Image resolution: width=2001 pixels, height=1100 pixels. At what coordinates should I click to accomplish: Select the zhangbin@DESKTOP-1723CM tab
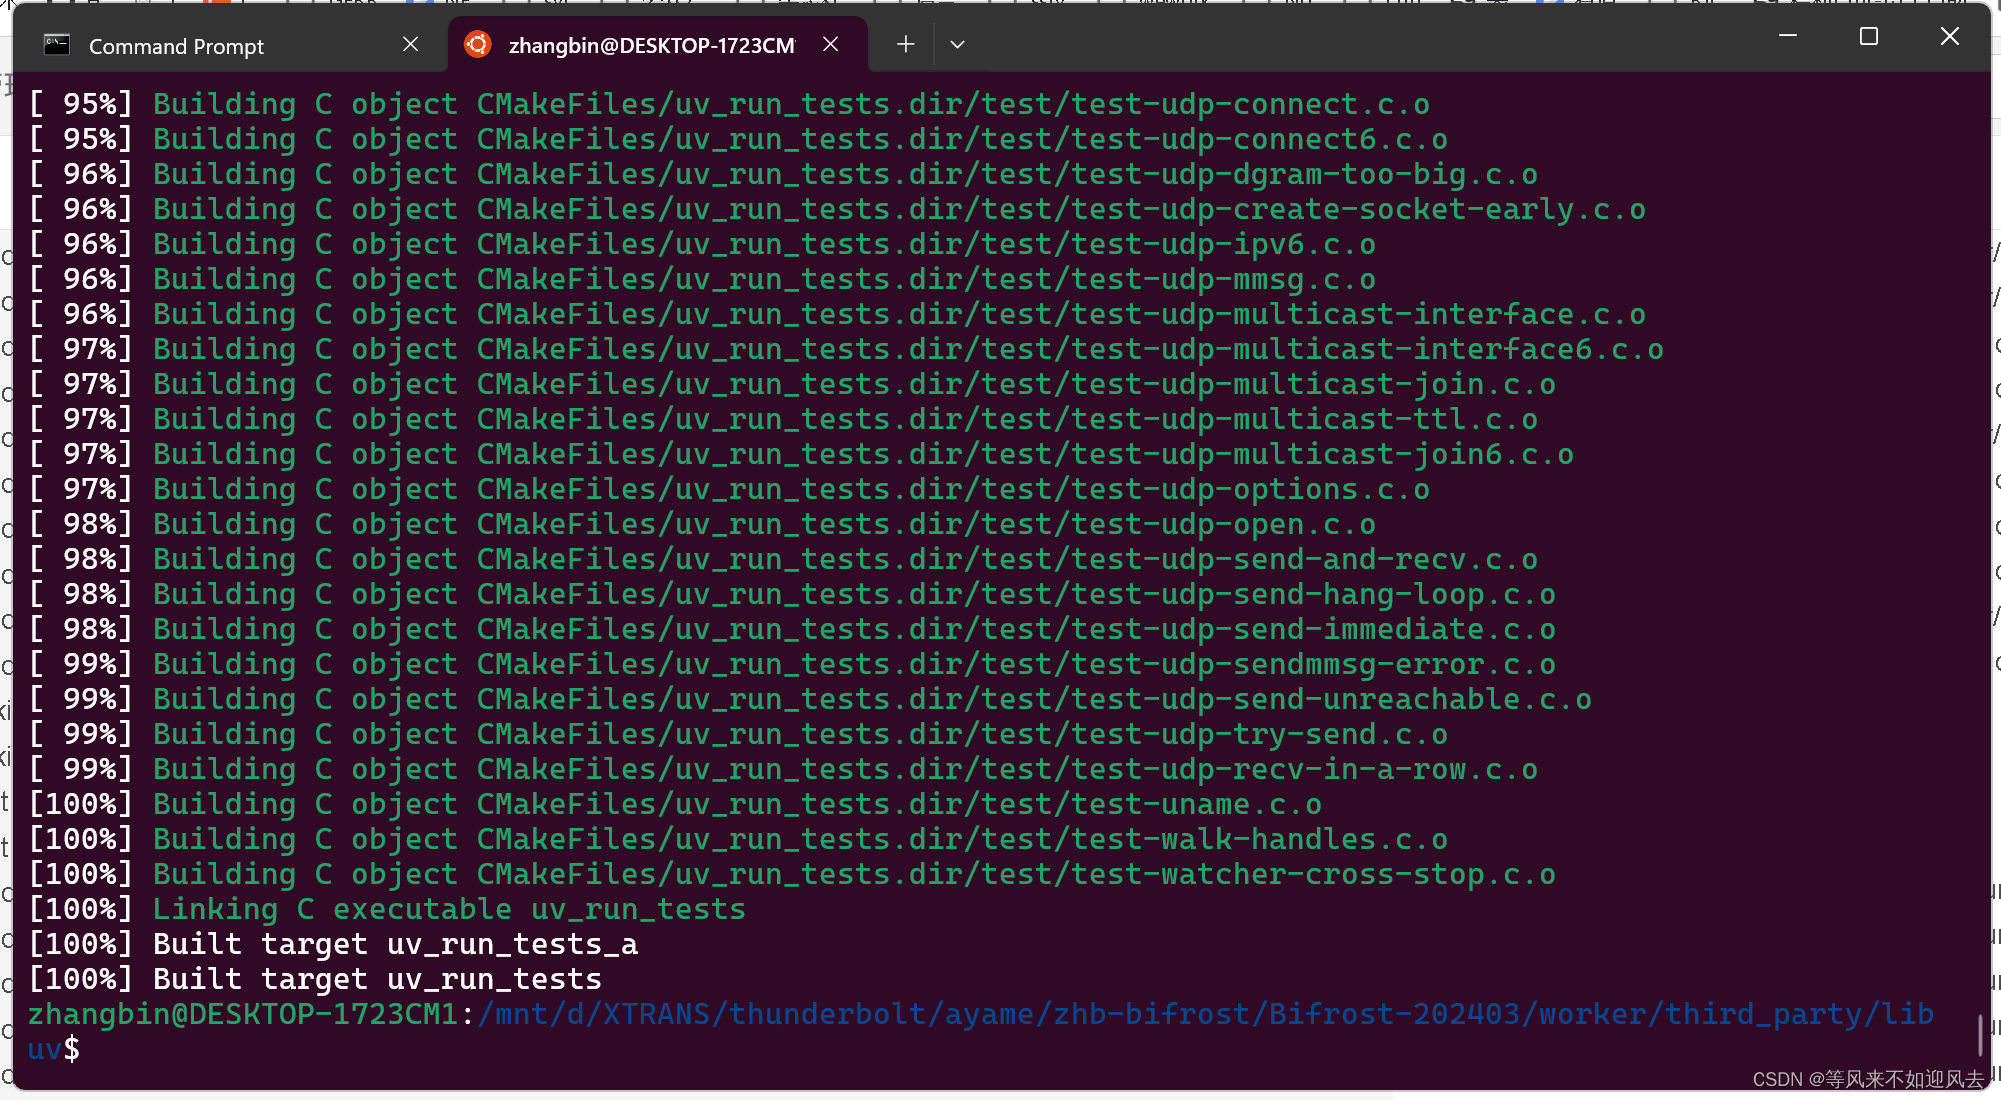pos(657,45)
